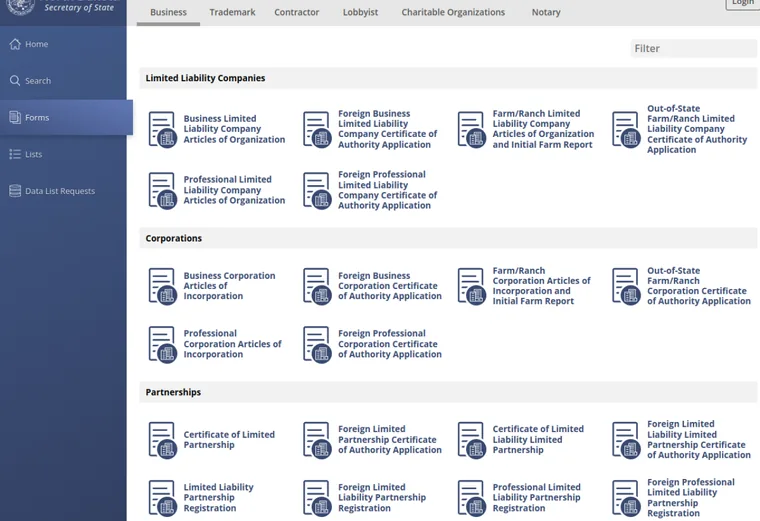
Task: Open Professional Limited Liability Partnership Registration link
Action: tap(536, 498)
